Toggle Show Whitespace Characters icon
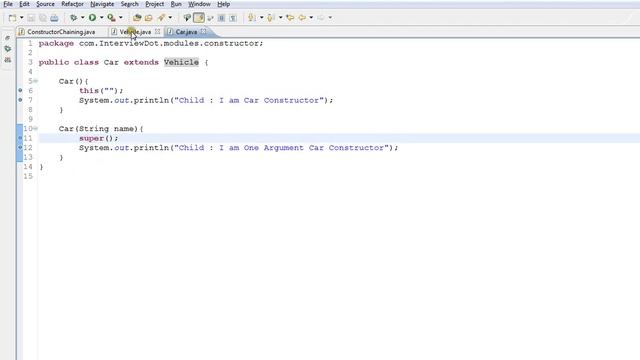The width and height of the screenshot is (640, 360). click(x=233, y=18)
